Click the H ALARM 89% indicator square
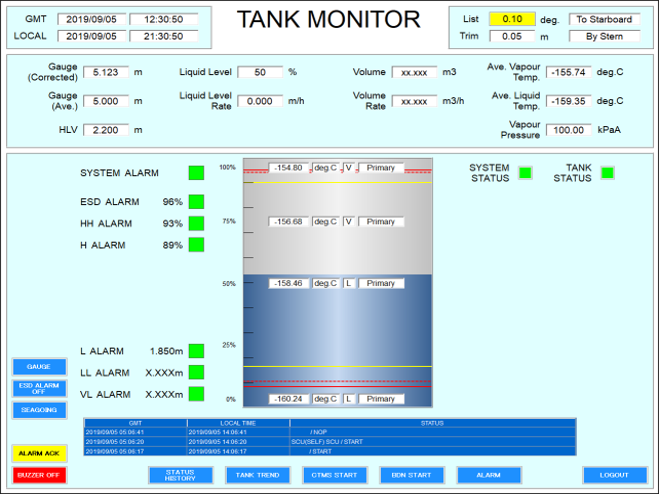 tap(196, 245)
